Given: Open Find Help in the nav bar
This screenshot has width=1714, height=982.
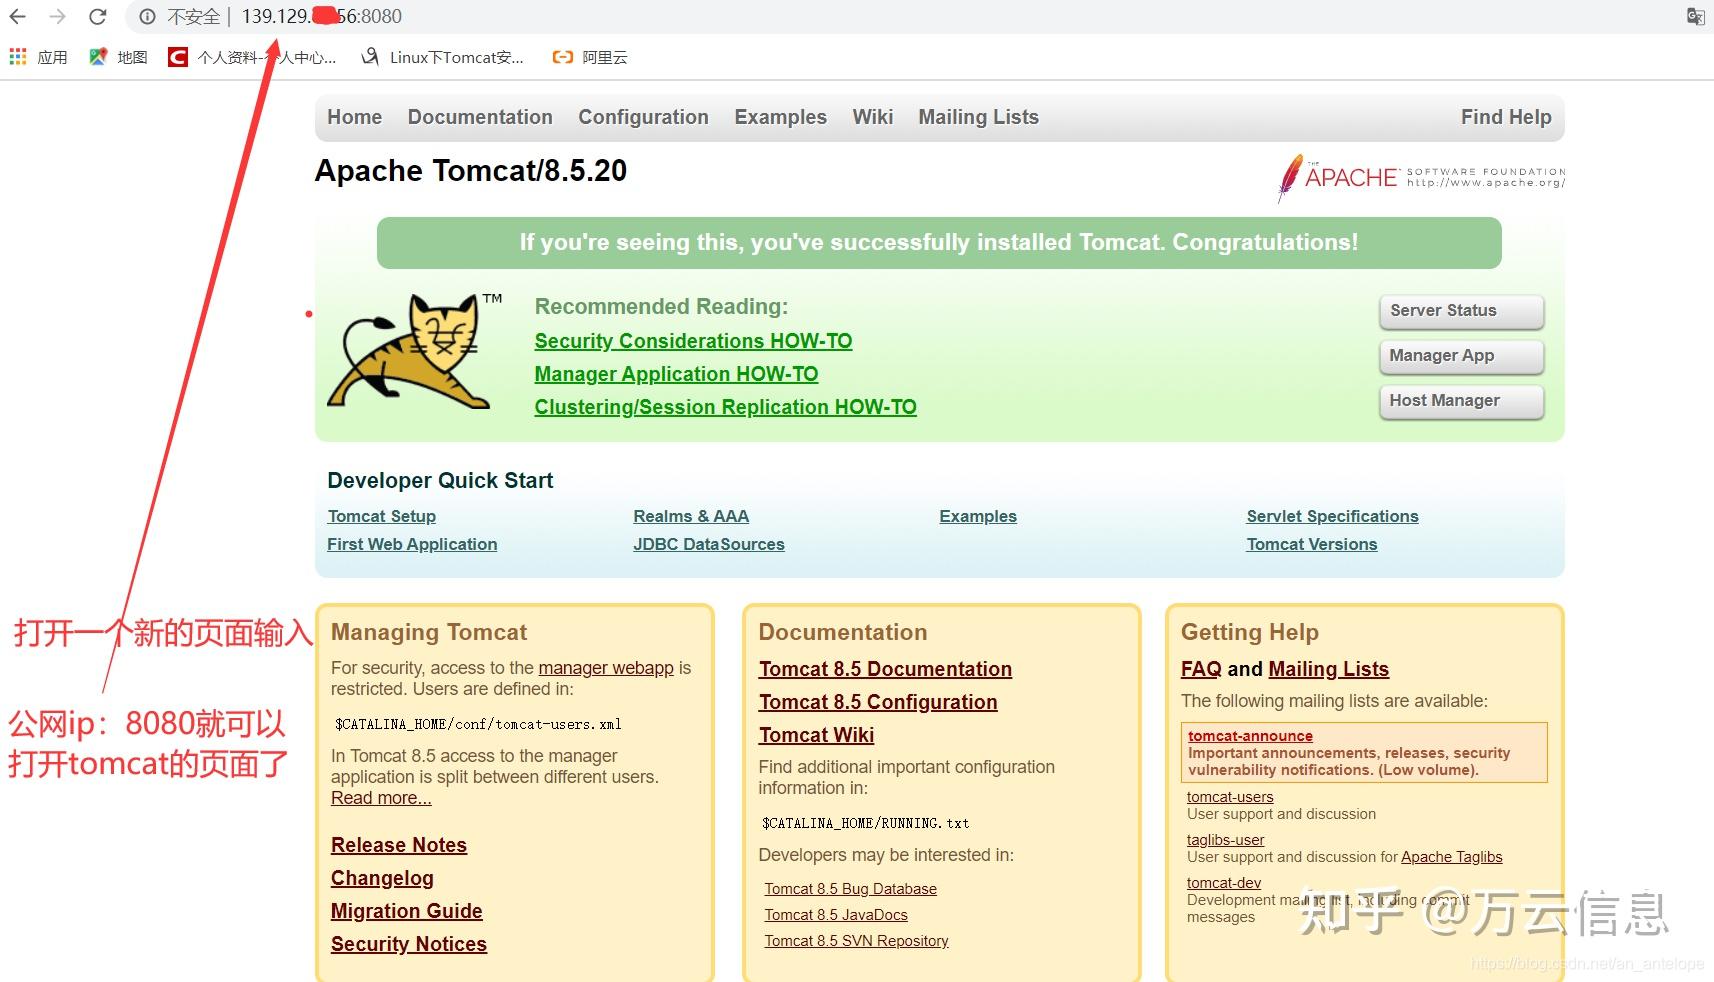Looking at the screenshot, I should 1506,117.
